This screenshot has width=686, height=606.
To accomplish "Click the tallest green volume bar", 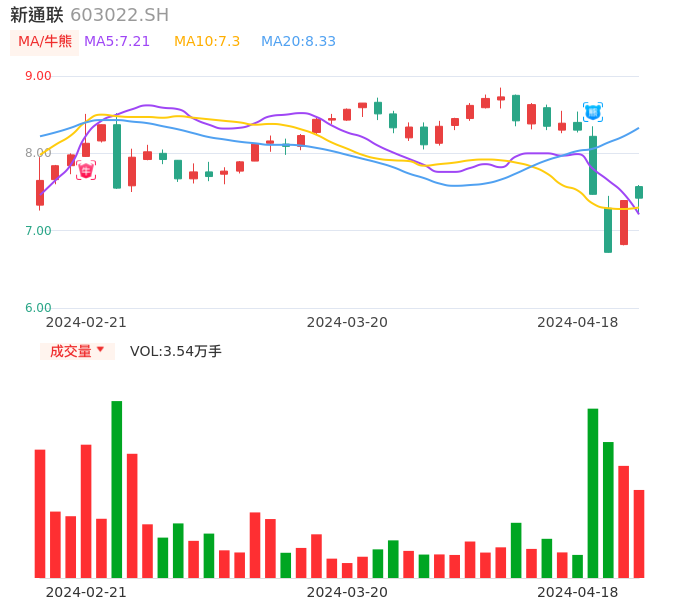I will pyautogui.click(x=117, y=489).
